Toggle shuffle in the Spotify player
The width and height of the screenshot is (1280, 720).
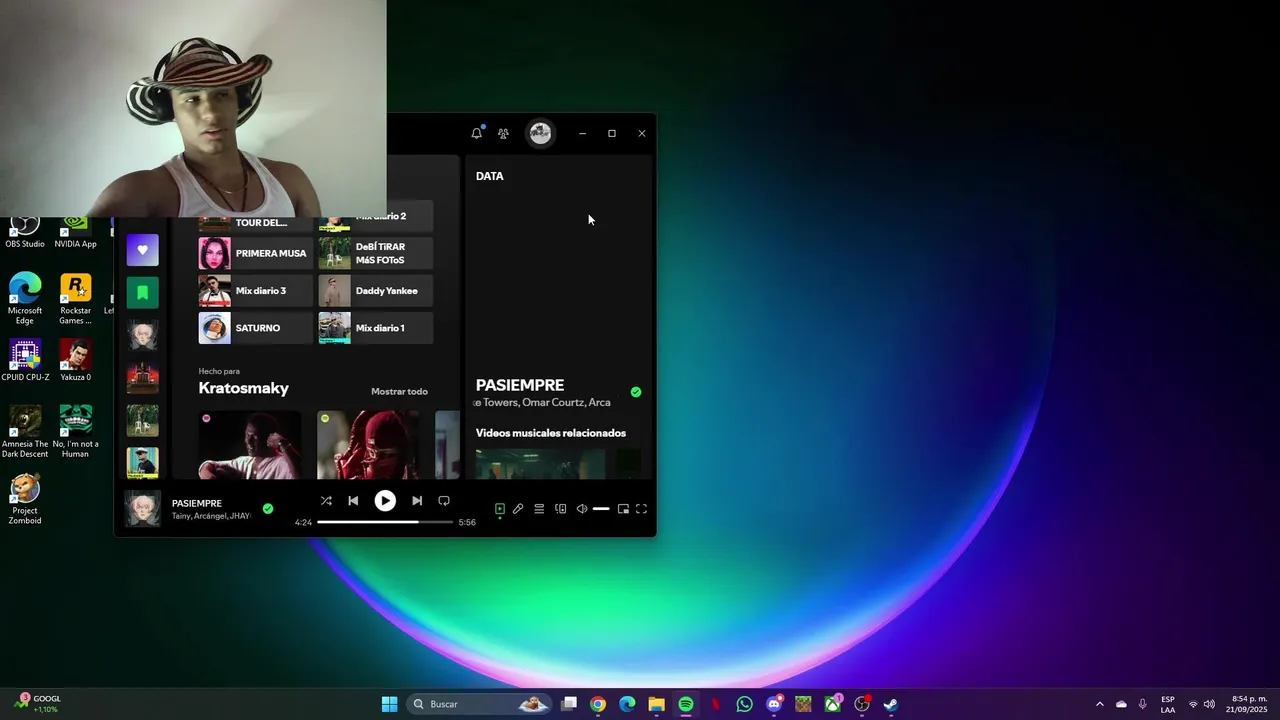326,501
